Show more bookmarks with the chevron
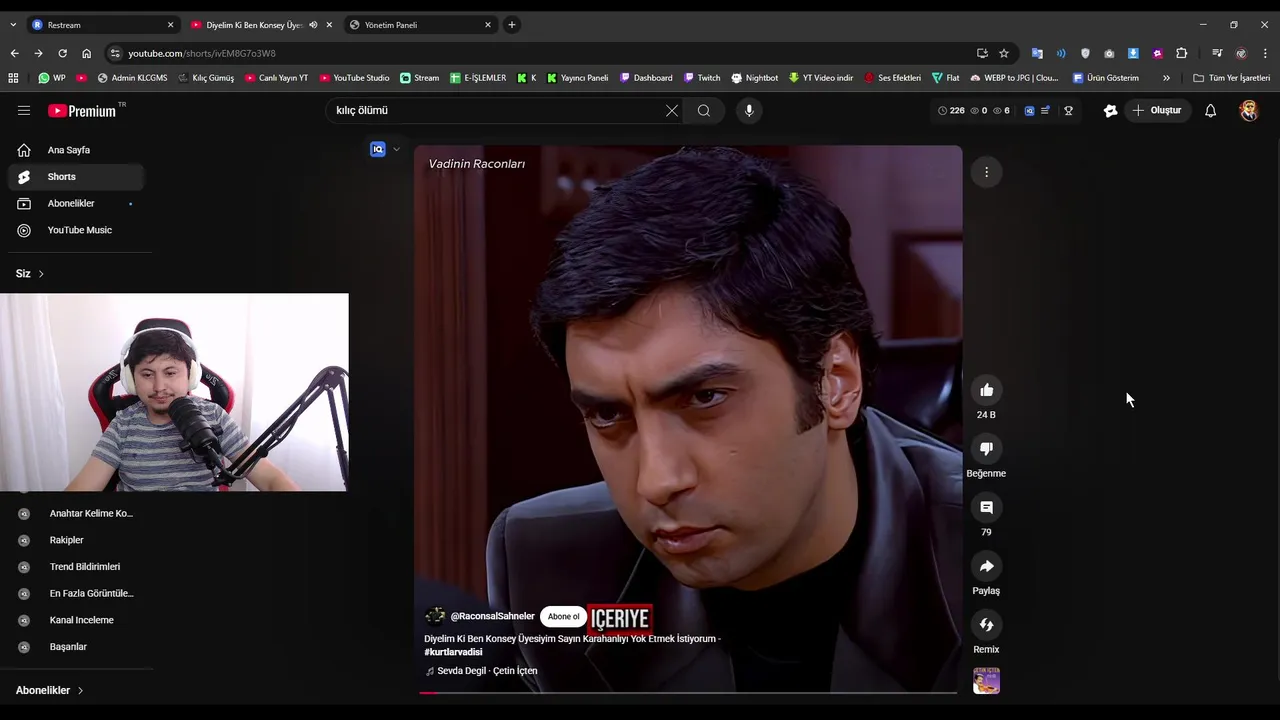This screenshot has width=1280, height=720. coord(1166,78)
